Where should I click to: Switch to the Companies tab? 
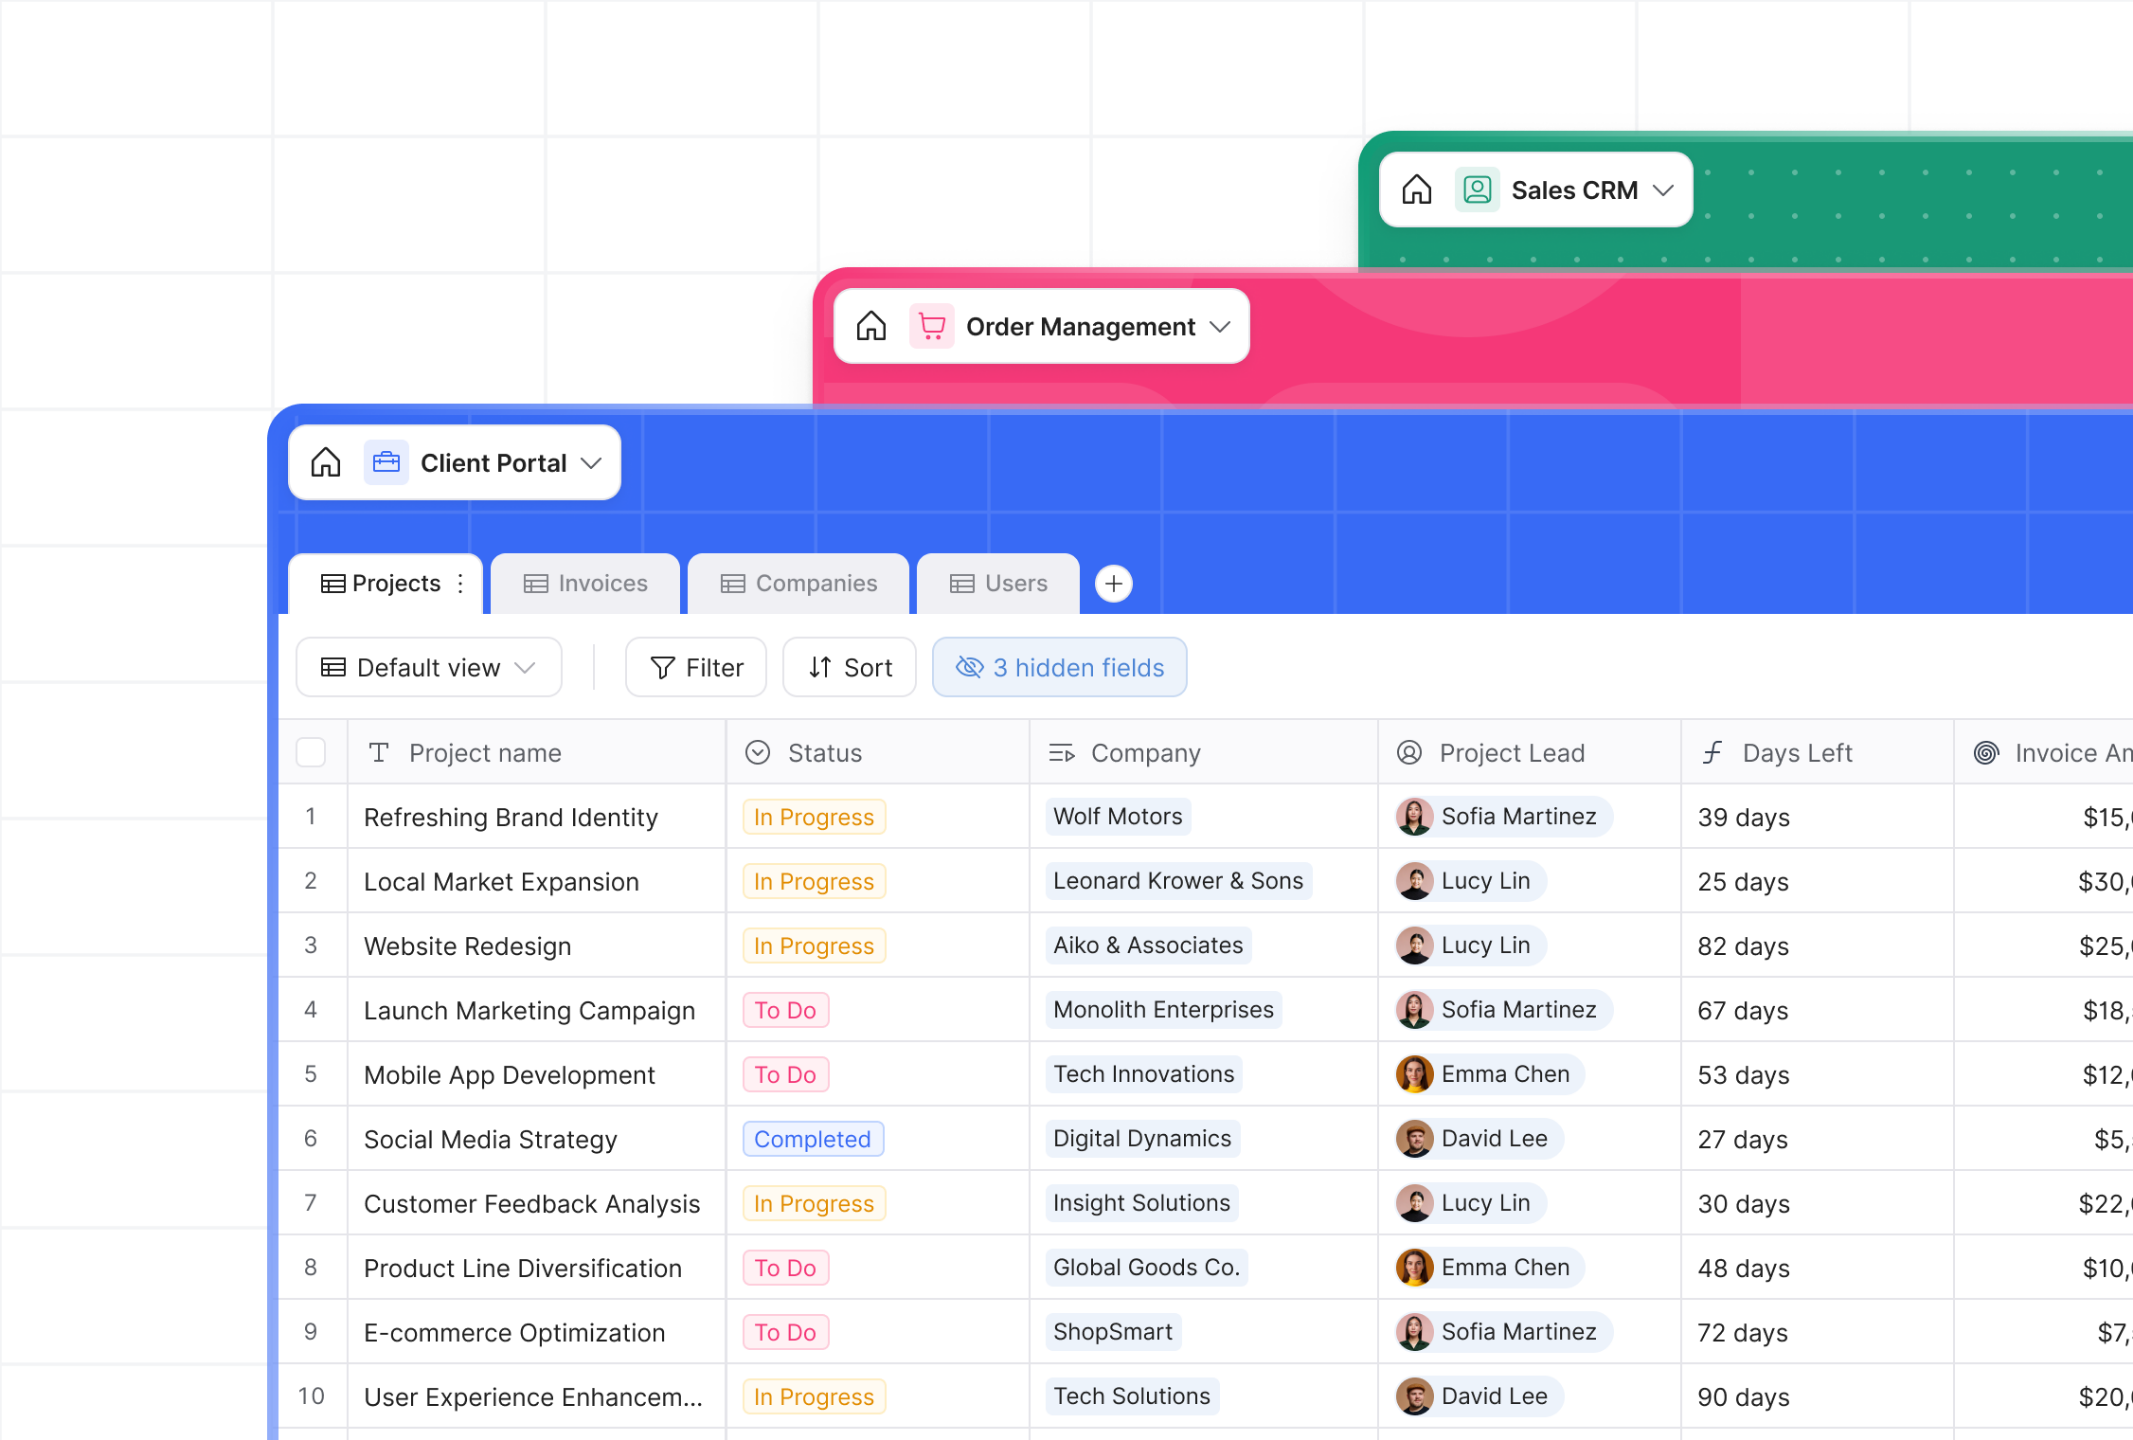[x=799, y=583]
